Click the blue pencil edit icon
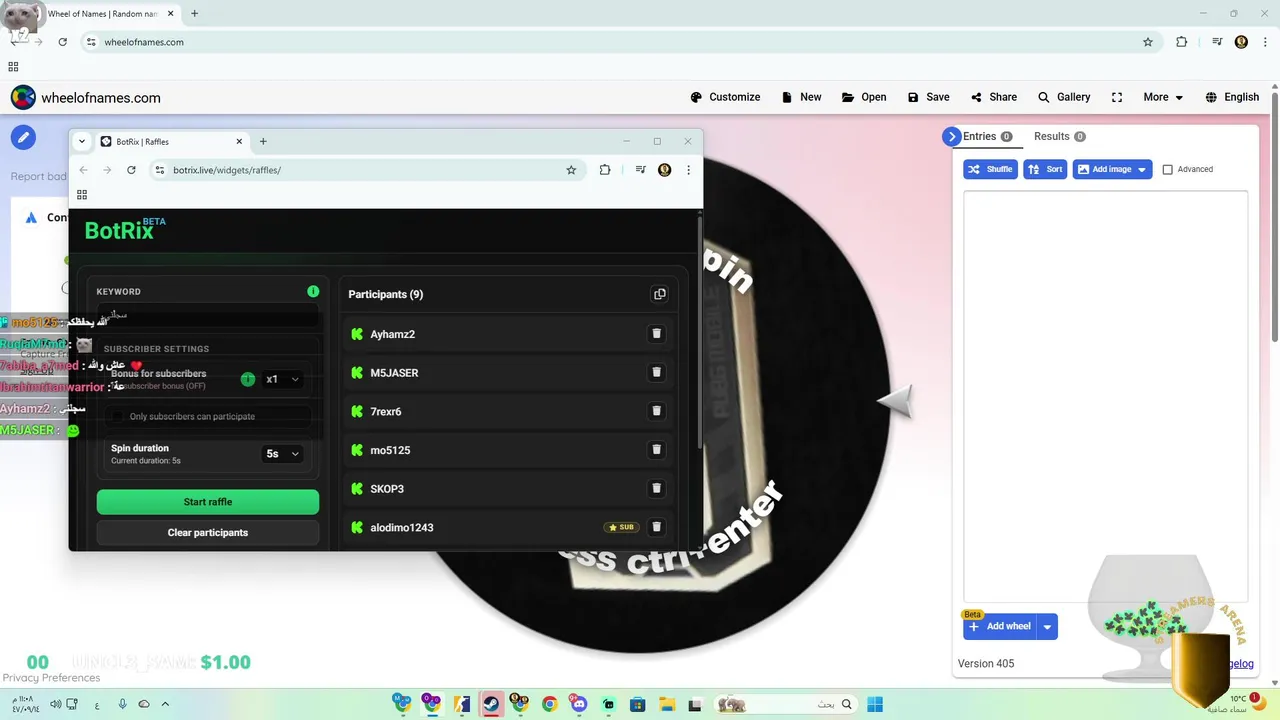1280x720 pixels. [23, 137]
